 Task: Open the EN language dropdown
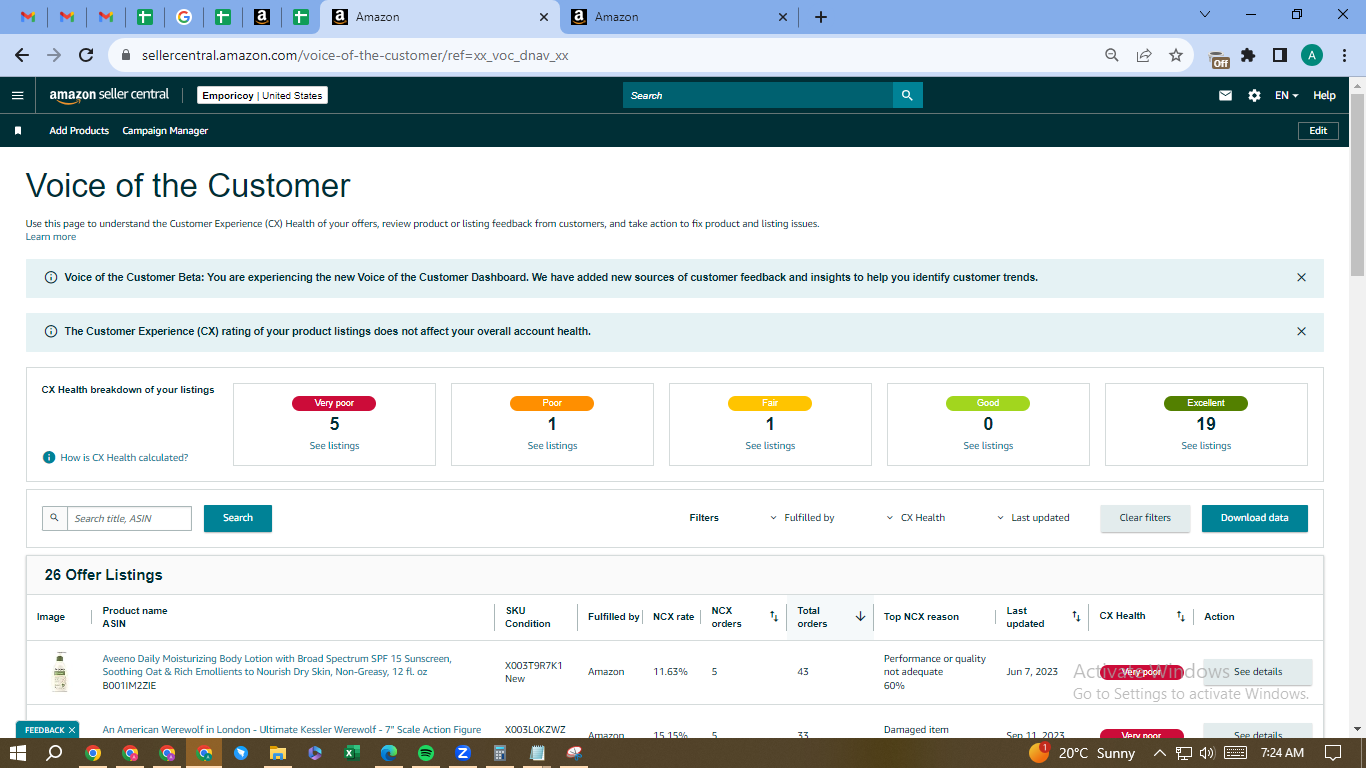1286,95
